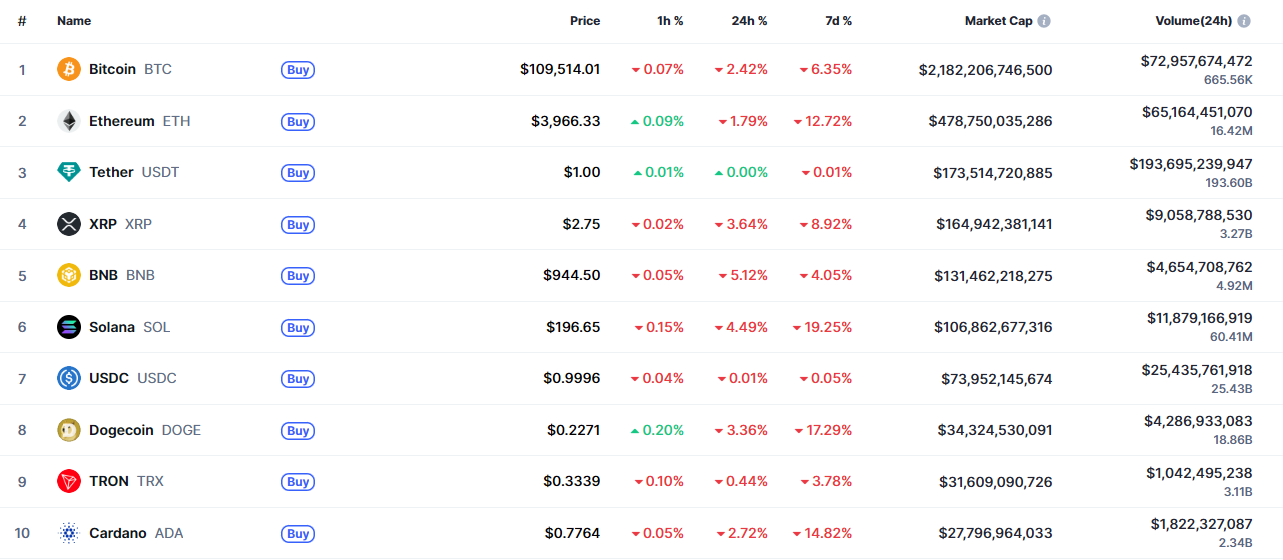
Task: Click the Dogecoin logo icon
Action: pos(69,430)
